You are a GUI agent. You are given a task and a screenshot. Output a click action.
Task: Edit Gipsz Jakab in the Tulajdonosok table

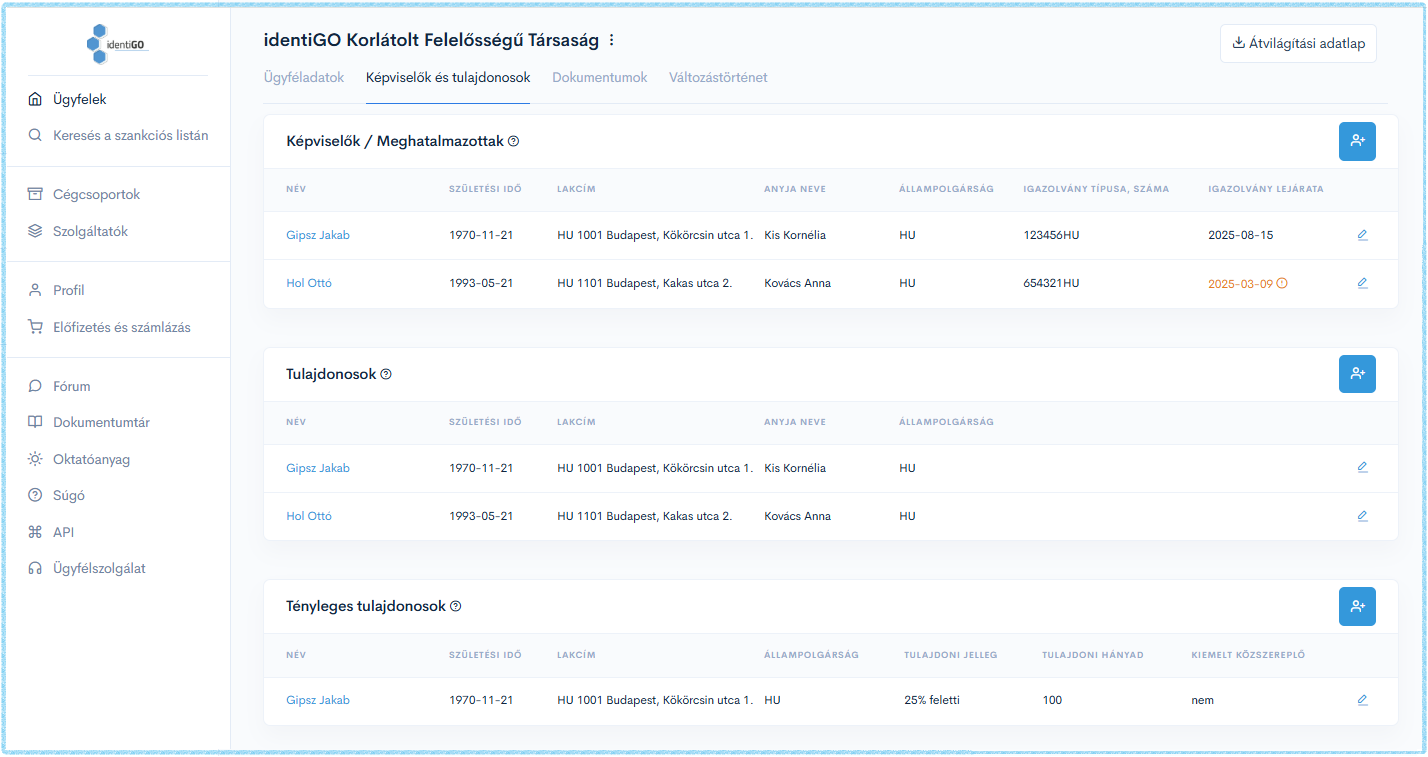pos(1362,467)
